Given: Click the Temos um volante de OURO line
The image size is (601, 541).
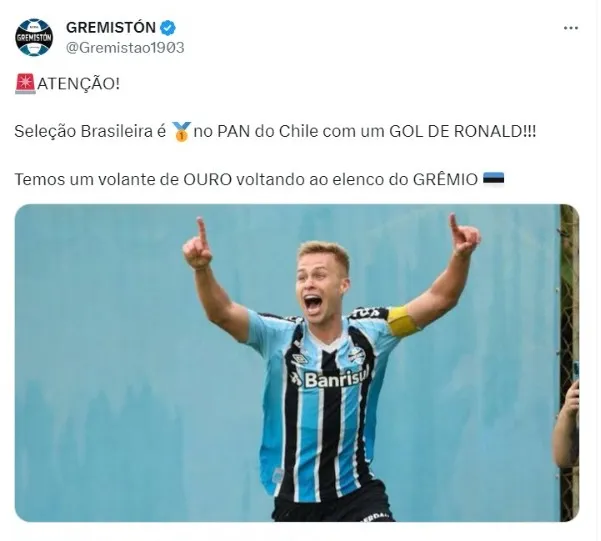Looking at the screenshot, I should pyautogui.click(x=259, y=179).
